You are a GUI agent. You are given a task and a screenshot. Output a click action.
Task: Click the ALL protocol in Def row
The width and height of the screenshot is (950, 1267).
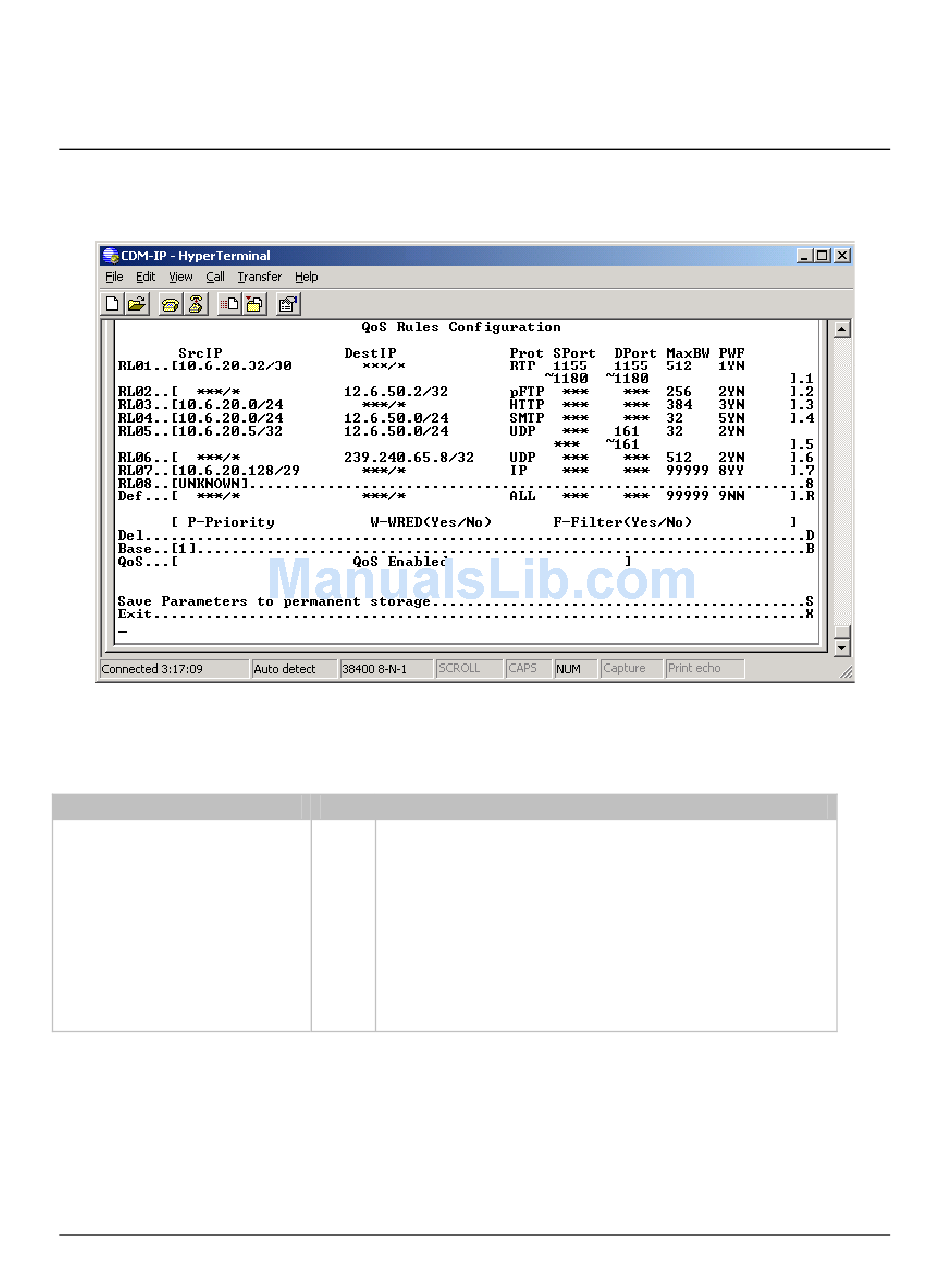point(522,496)
